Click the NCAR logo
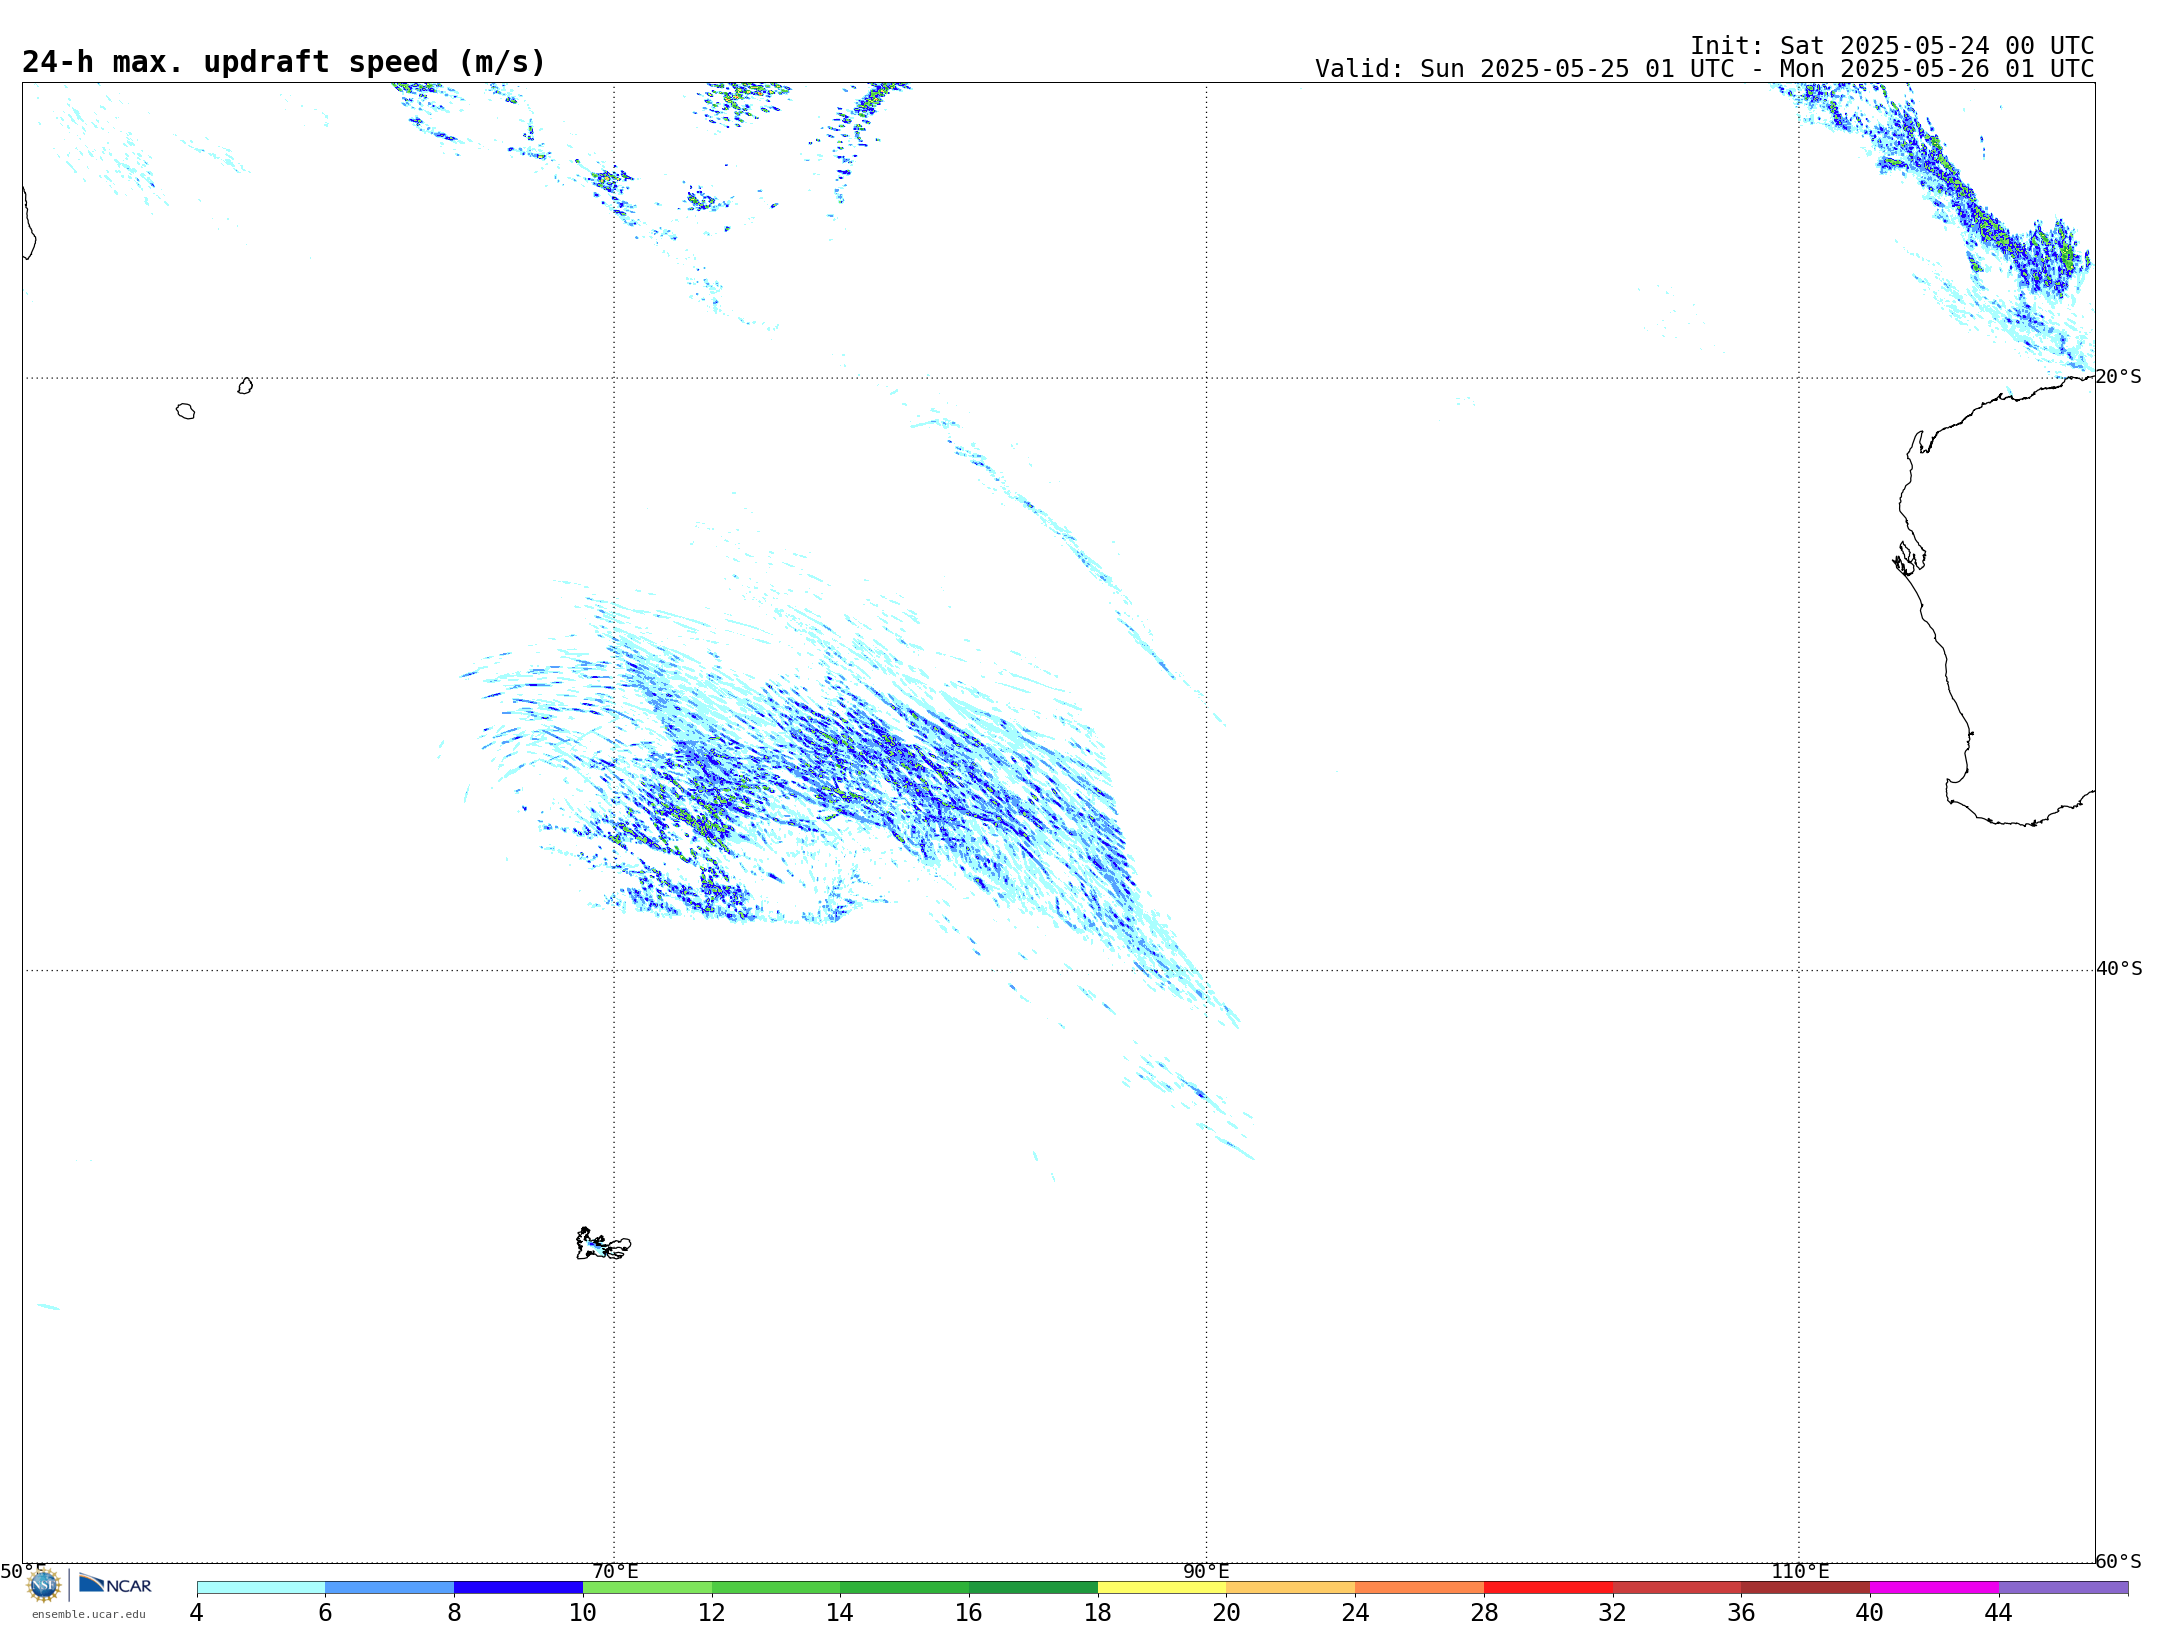This screenshot has width=2160, height=1626. point(115,1585)
